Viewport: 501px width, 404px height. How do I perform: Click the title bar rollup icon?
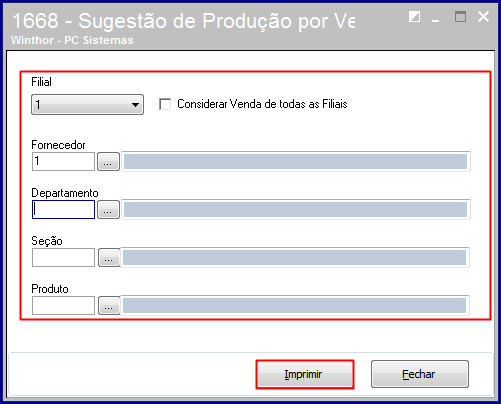click(414, 17)
